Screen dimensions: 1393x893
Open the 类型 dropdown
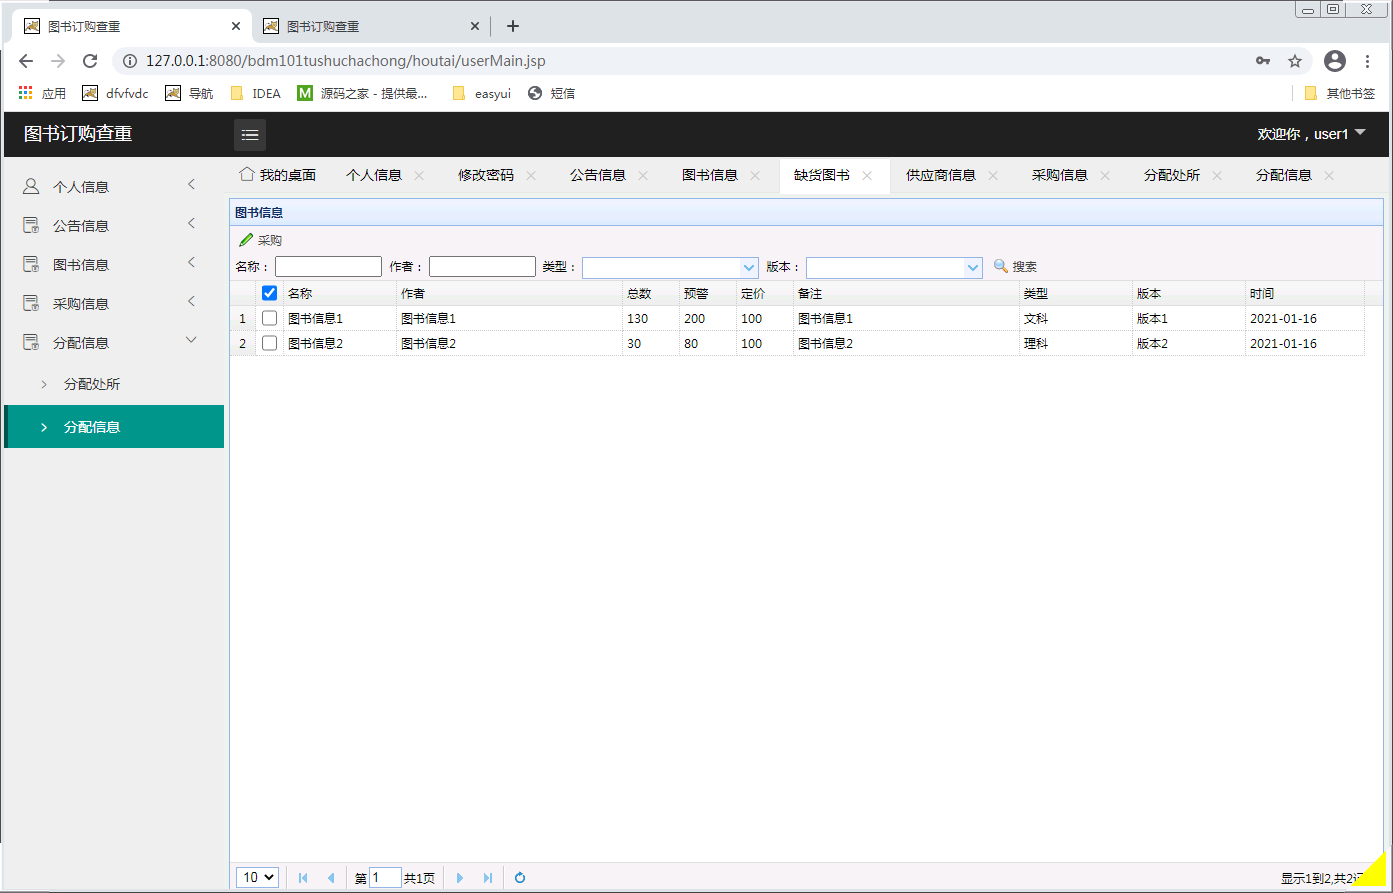tap(750, 267)
